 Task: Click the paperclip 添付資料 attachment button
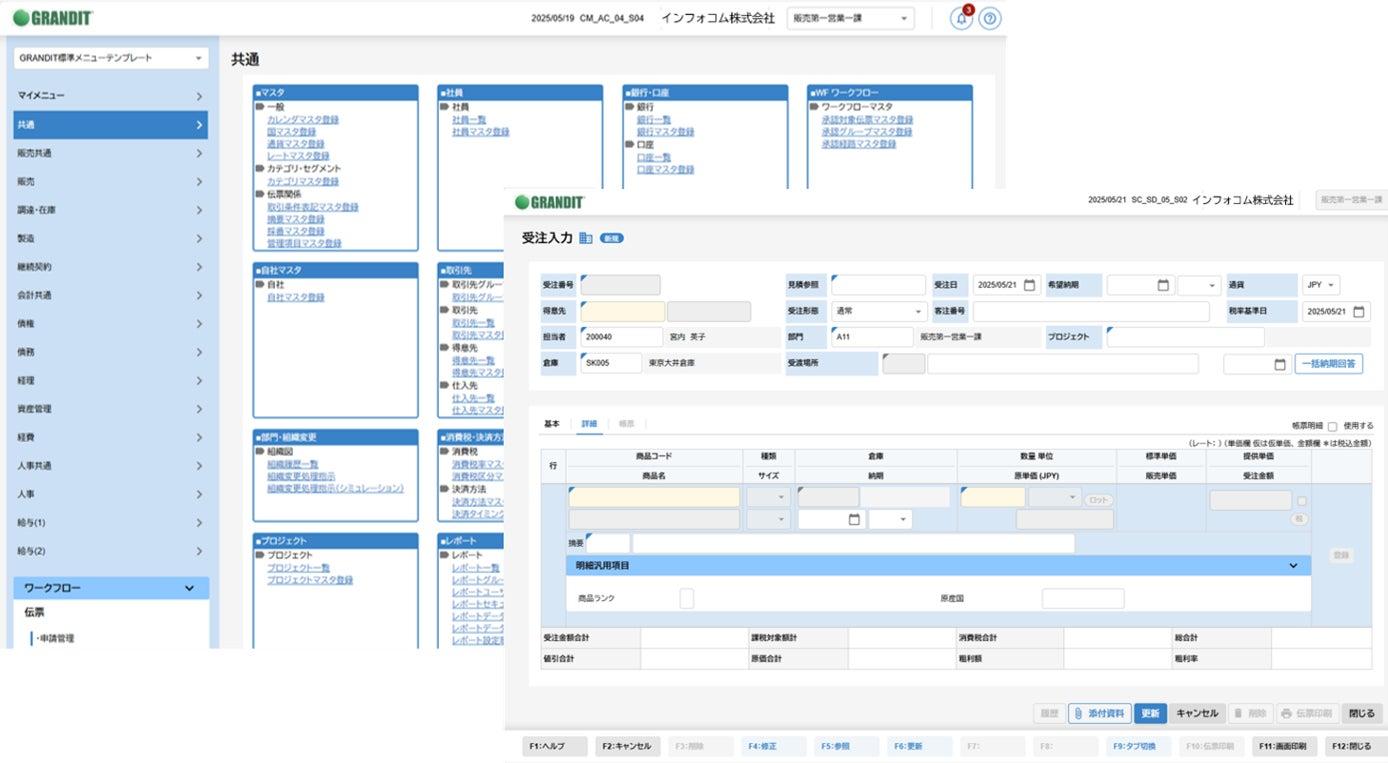(1099, 713)
